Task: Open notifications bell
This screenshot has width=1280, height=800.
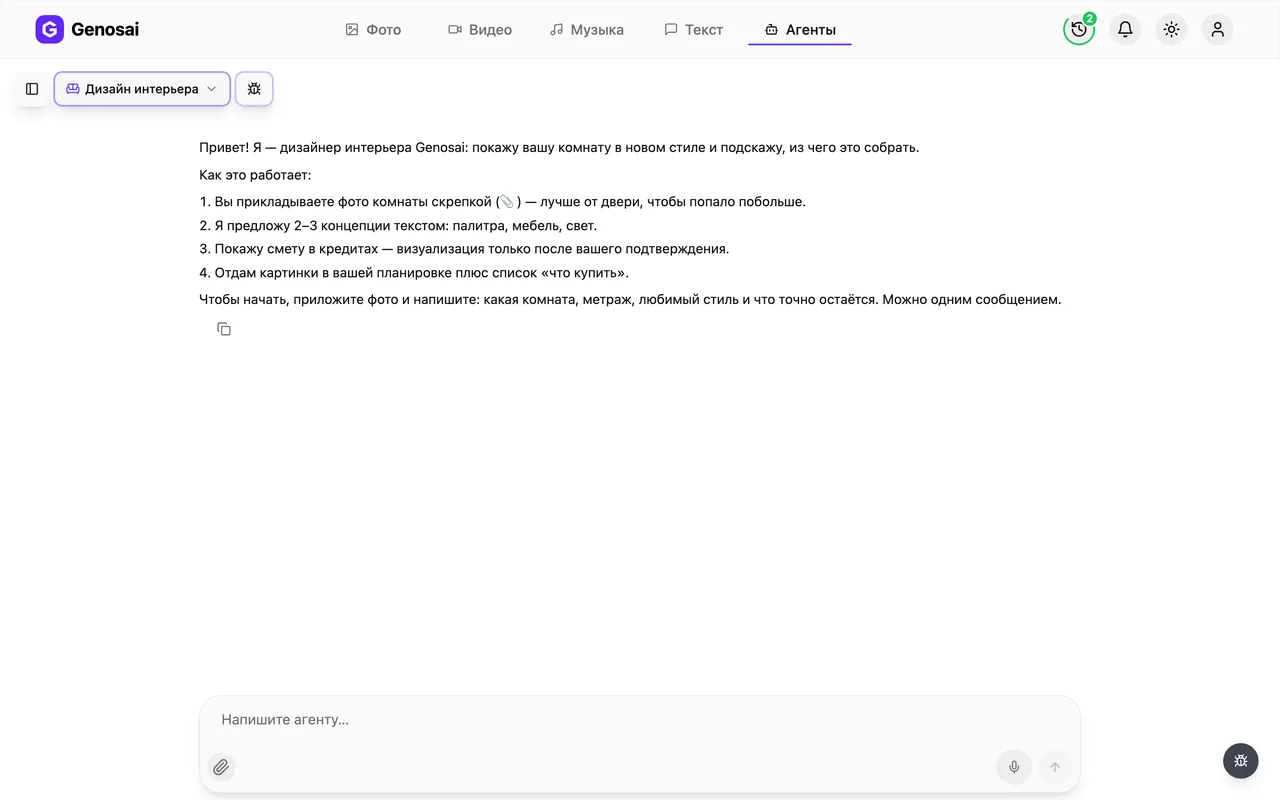Action: 1125,30
